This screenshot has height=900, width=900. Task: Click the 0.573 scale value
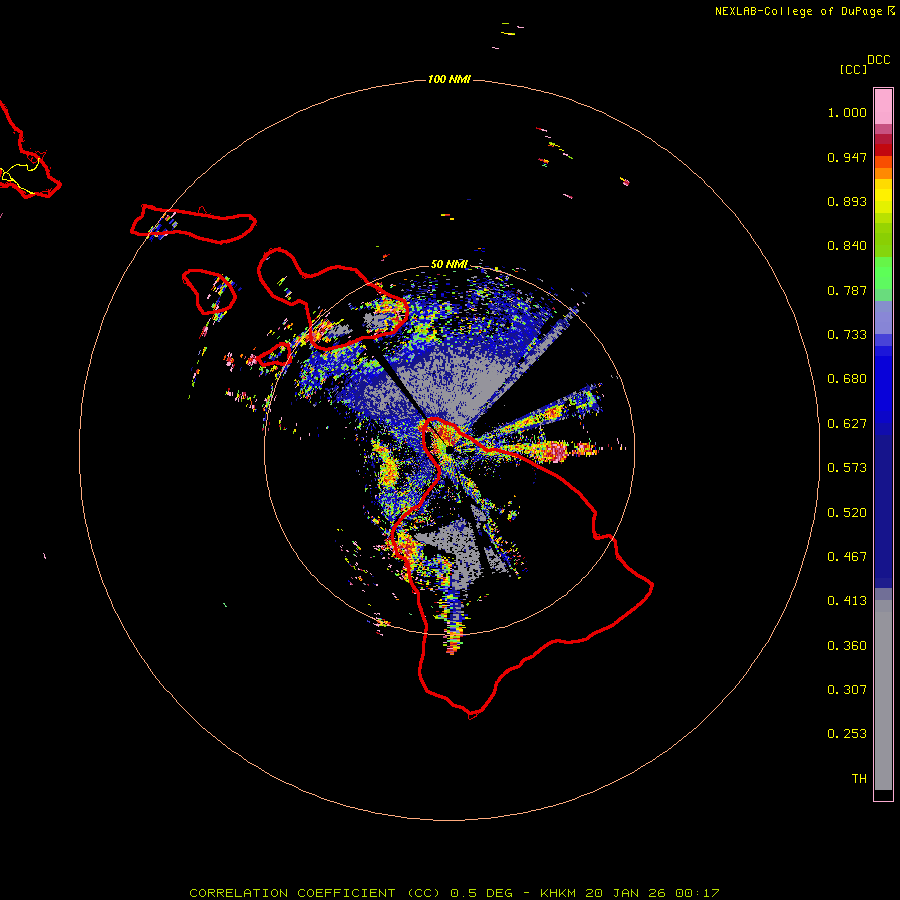click(847, 468)
